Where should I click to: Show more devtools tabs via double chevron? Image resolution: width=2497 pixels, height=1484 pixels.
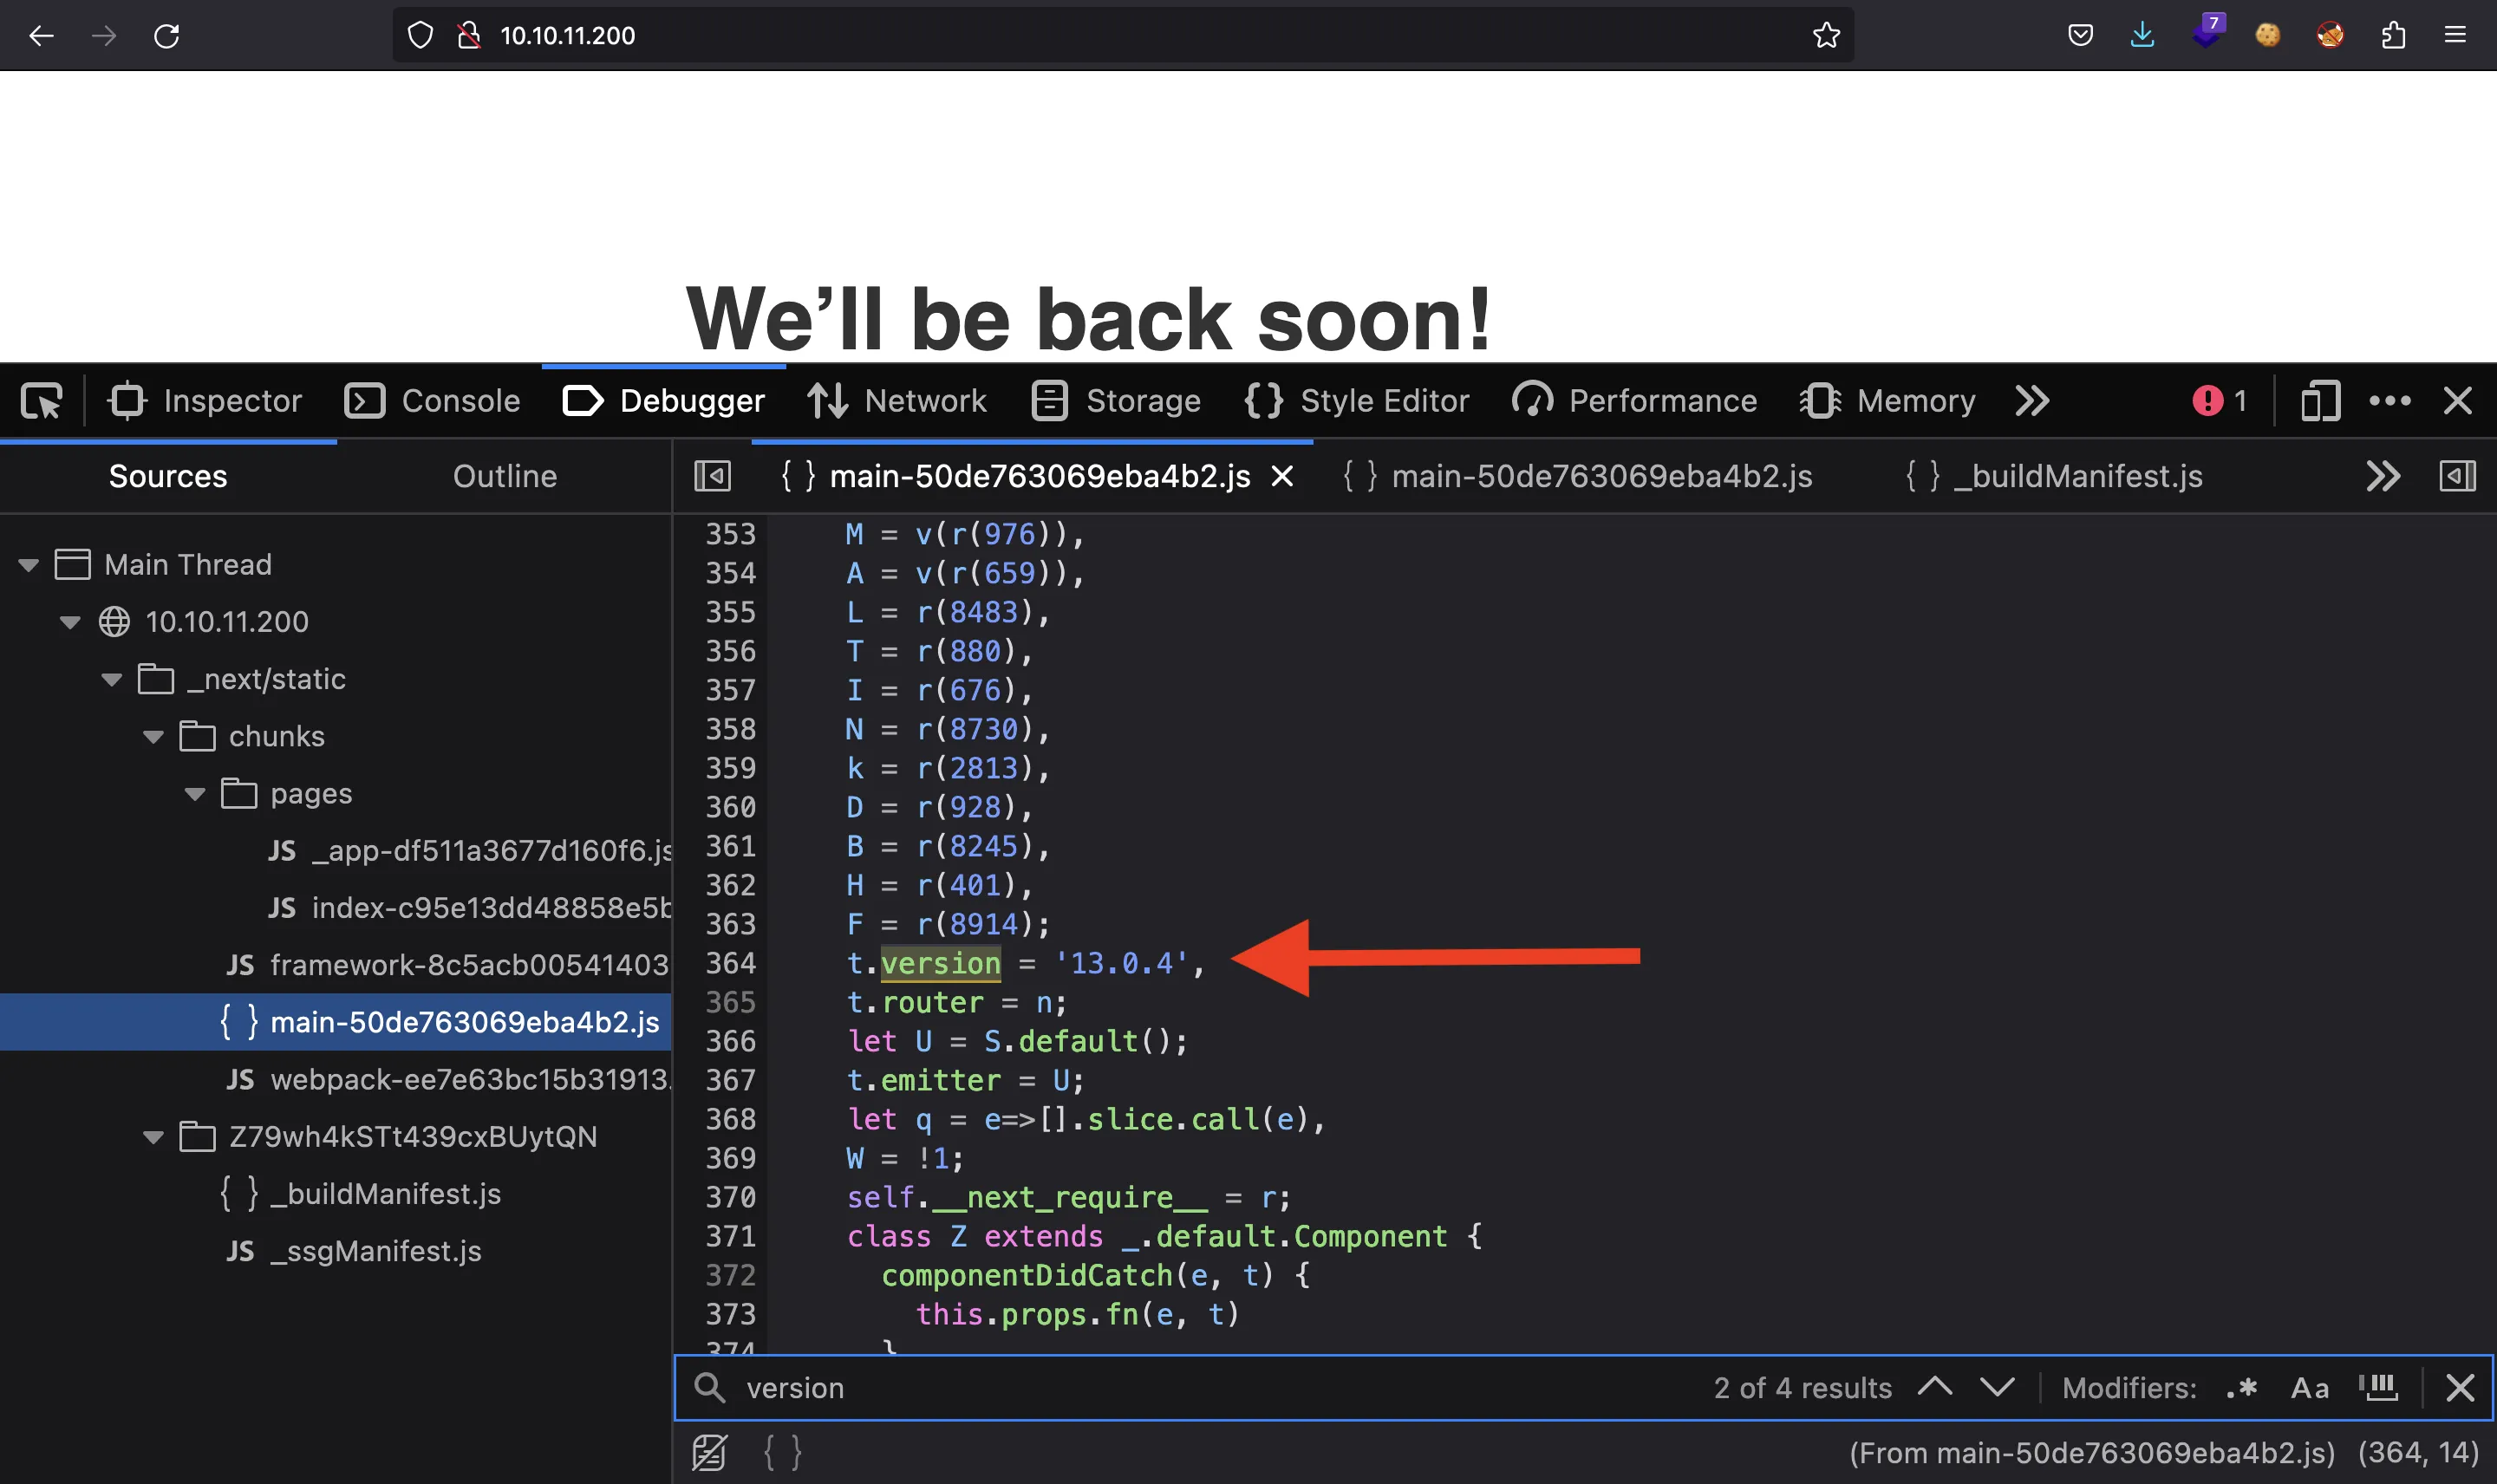pyautogui.click(x=2031, y=401)
